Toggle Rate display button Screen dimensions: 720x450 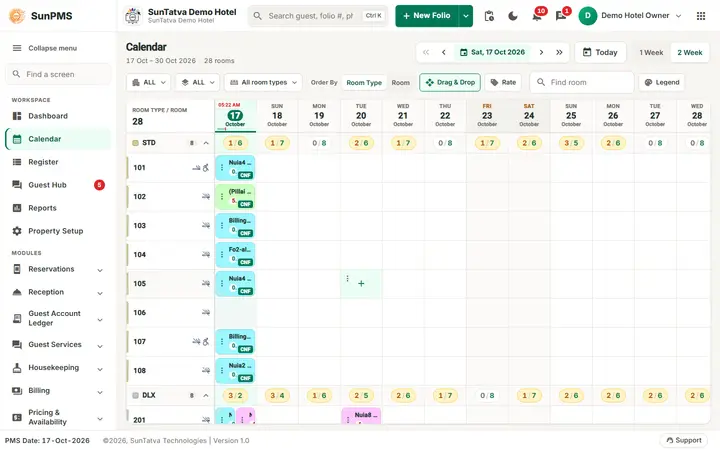[503, 83]
